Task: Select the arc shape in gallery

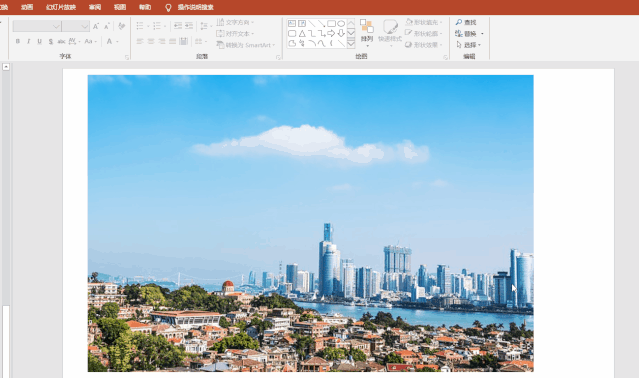Action: tap(312, 43)
